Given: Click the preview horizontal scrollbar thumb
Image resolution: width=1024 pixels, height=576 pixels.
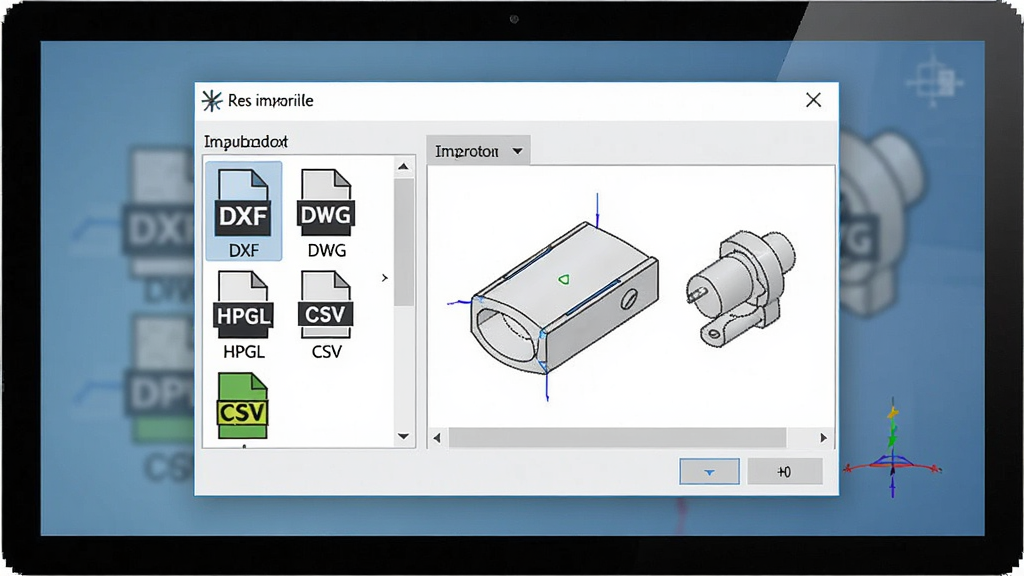Looking at the screenshot, I should click(617, 438).
